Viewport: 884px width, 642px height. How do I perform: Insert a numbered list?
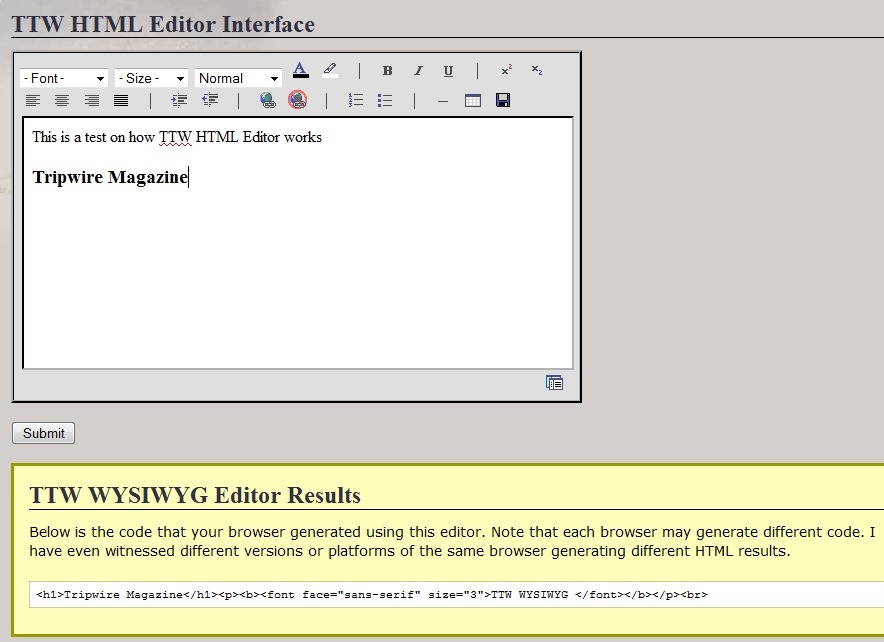coord(356,100)
